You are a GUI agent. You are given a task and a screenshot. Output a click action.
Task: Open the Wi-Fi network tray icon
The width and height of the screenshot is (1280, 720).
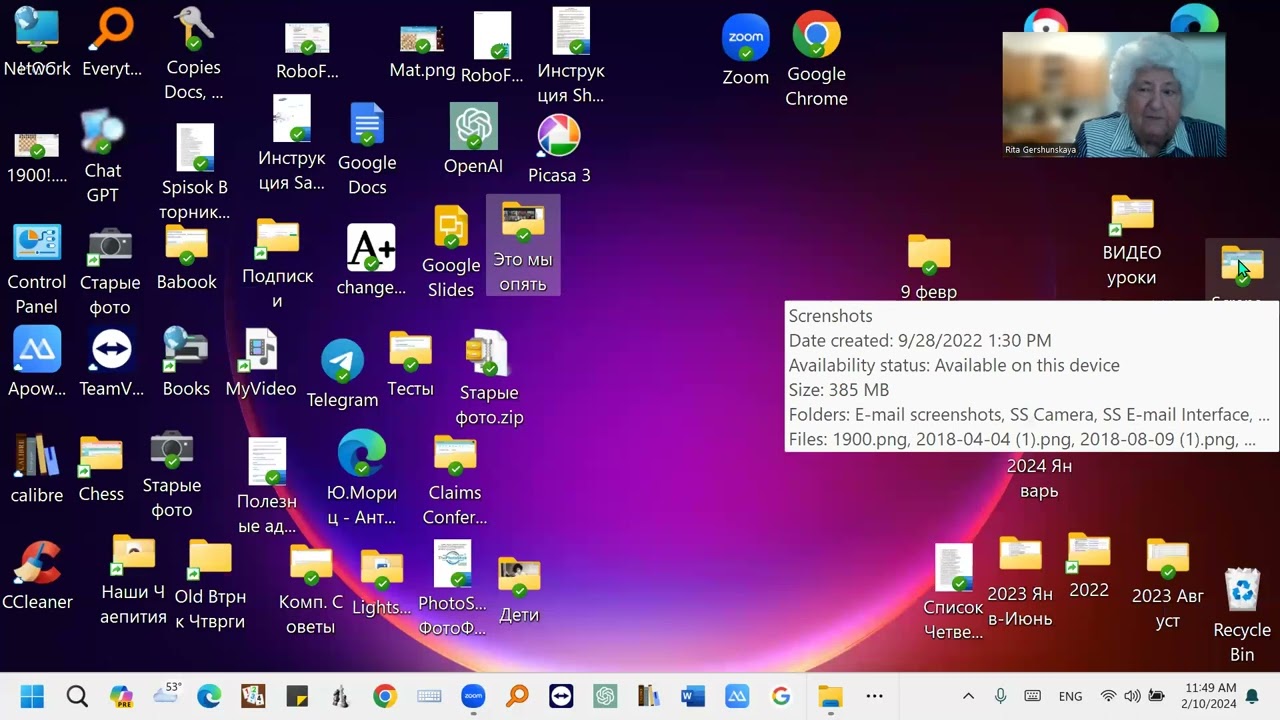[x=1108, y=696]
